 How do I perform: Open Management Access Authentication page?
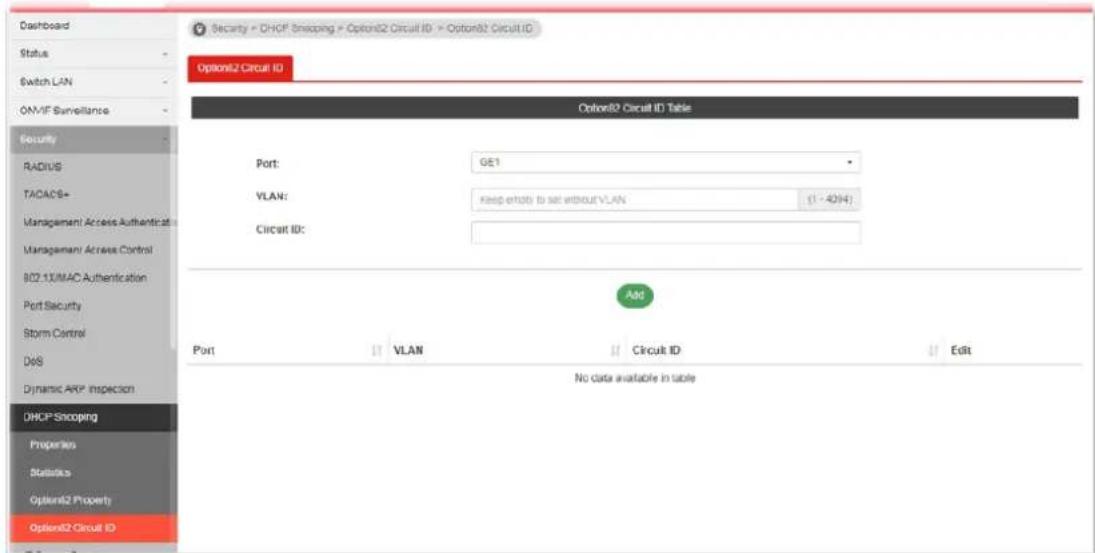tap(94, 222)
